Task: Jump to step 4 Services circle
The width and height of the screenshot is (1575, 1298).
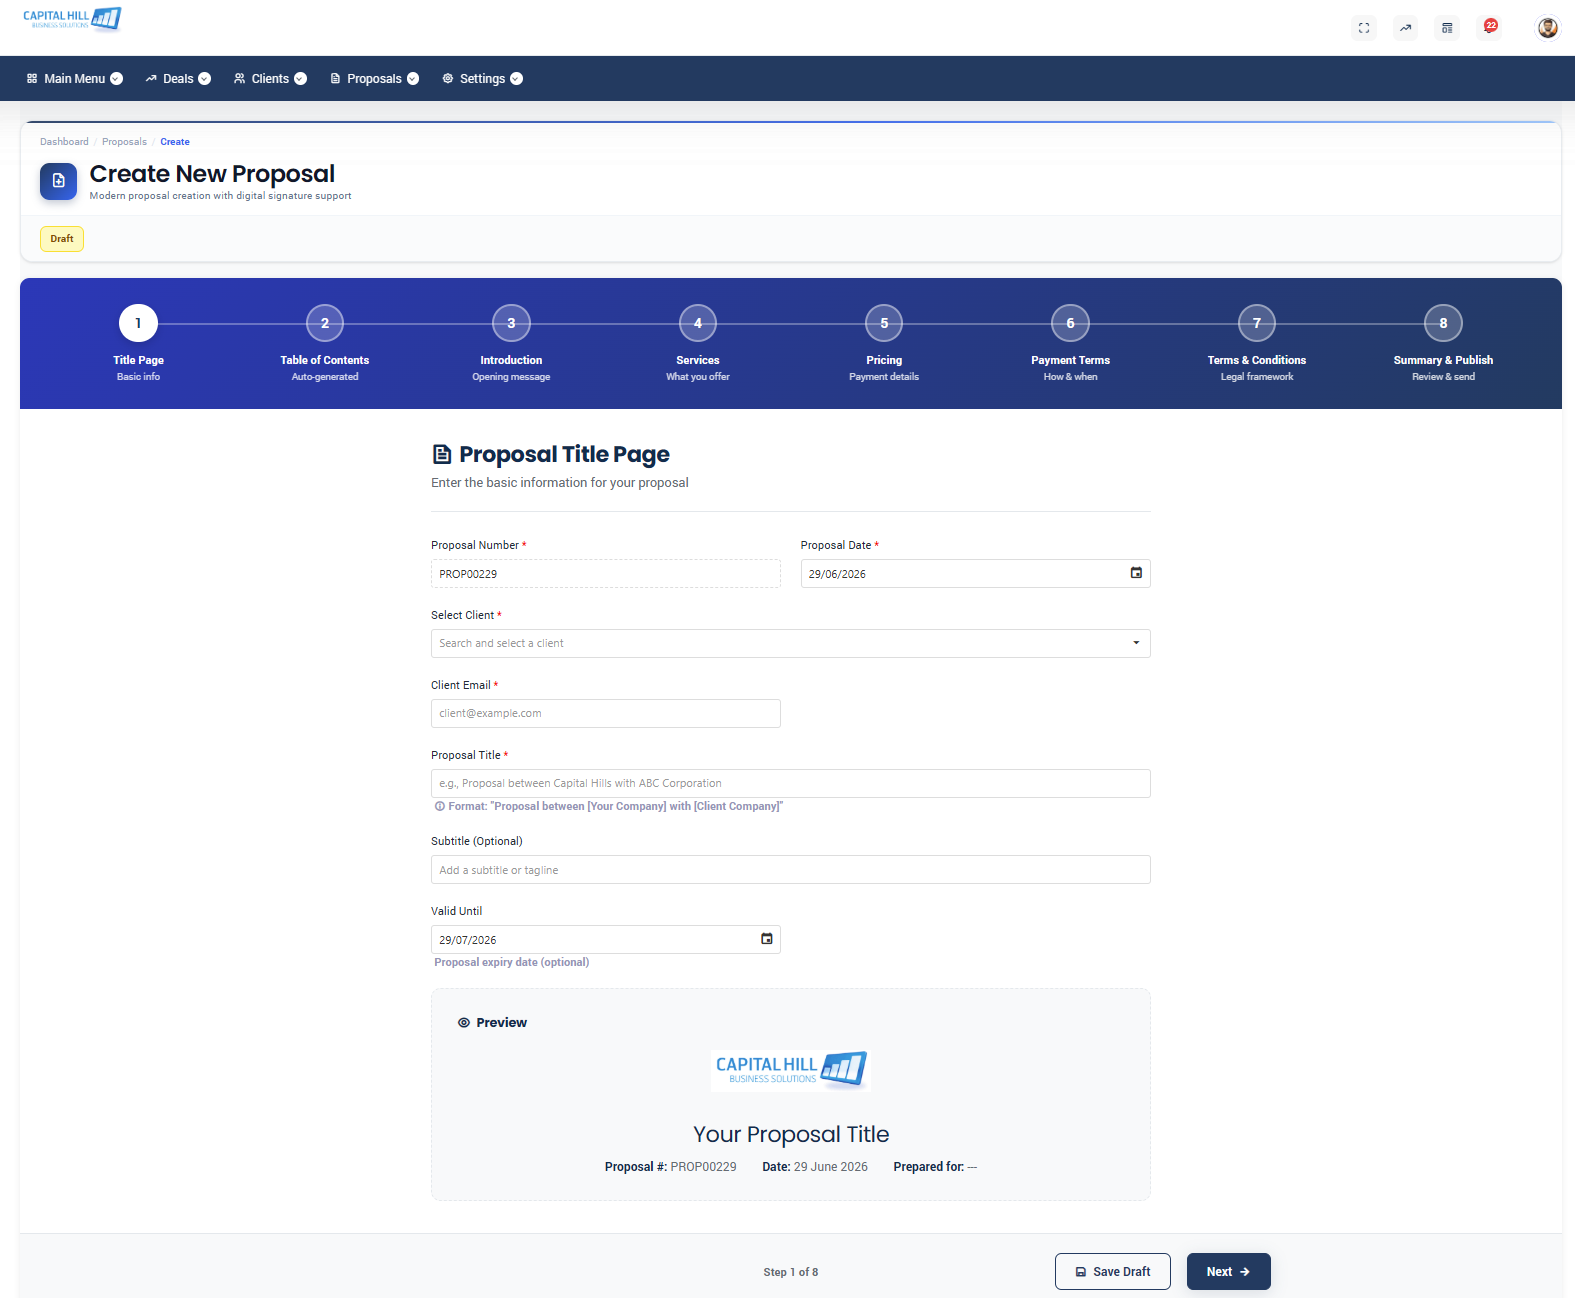Action: click(x=698, y=323)
